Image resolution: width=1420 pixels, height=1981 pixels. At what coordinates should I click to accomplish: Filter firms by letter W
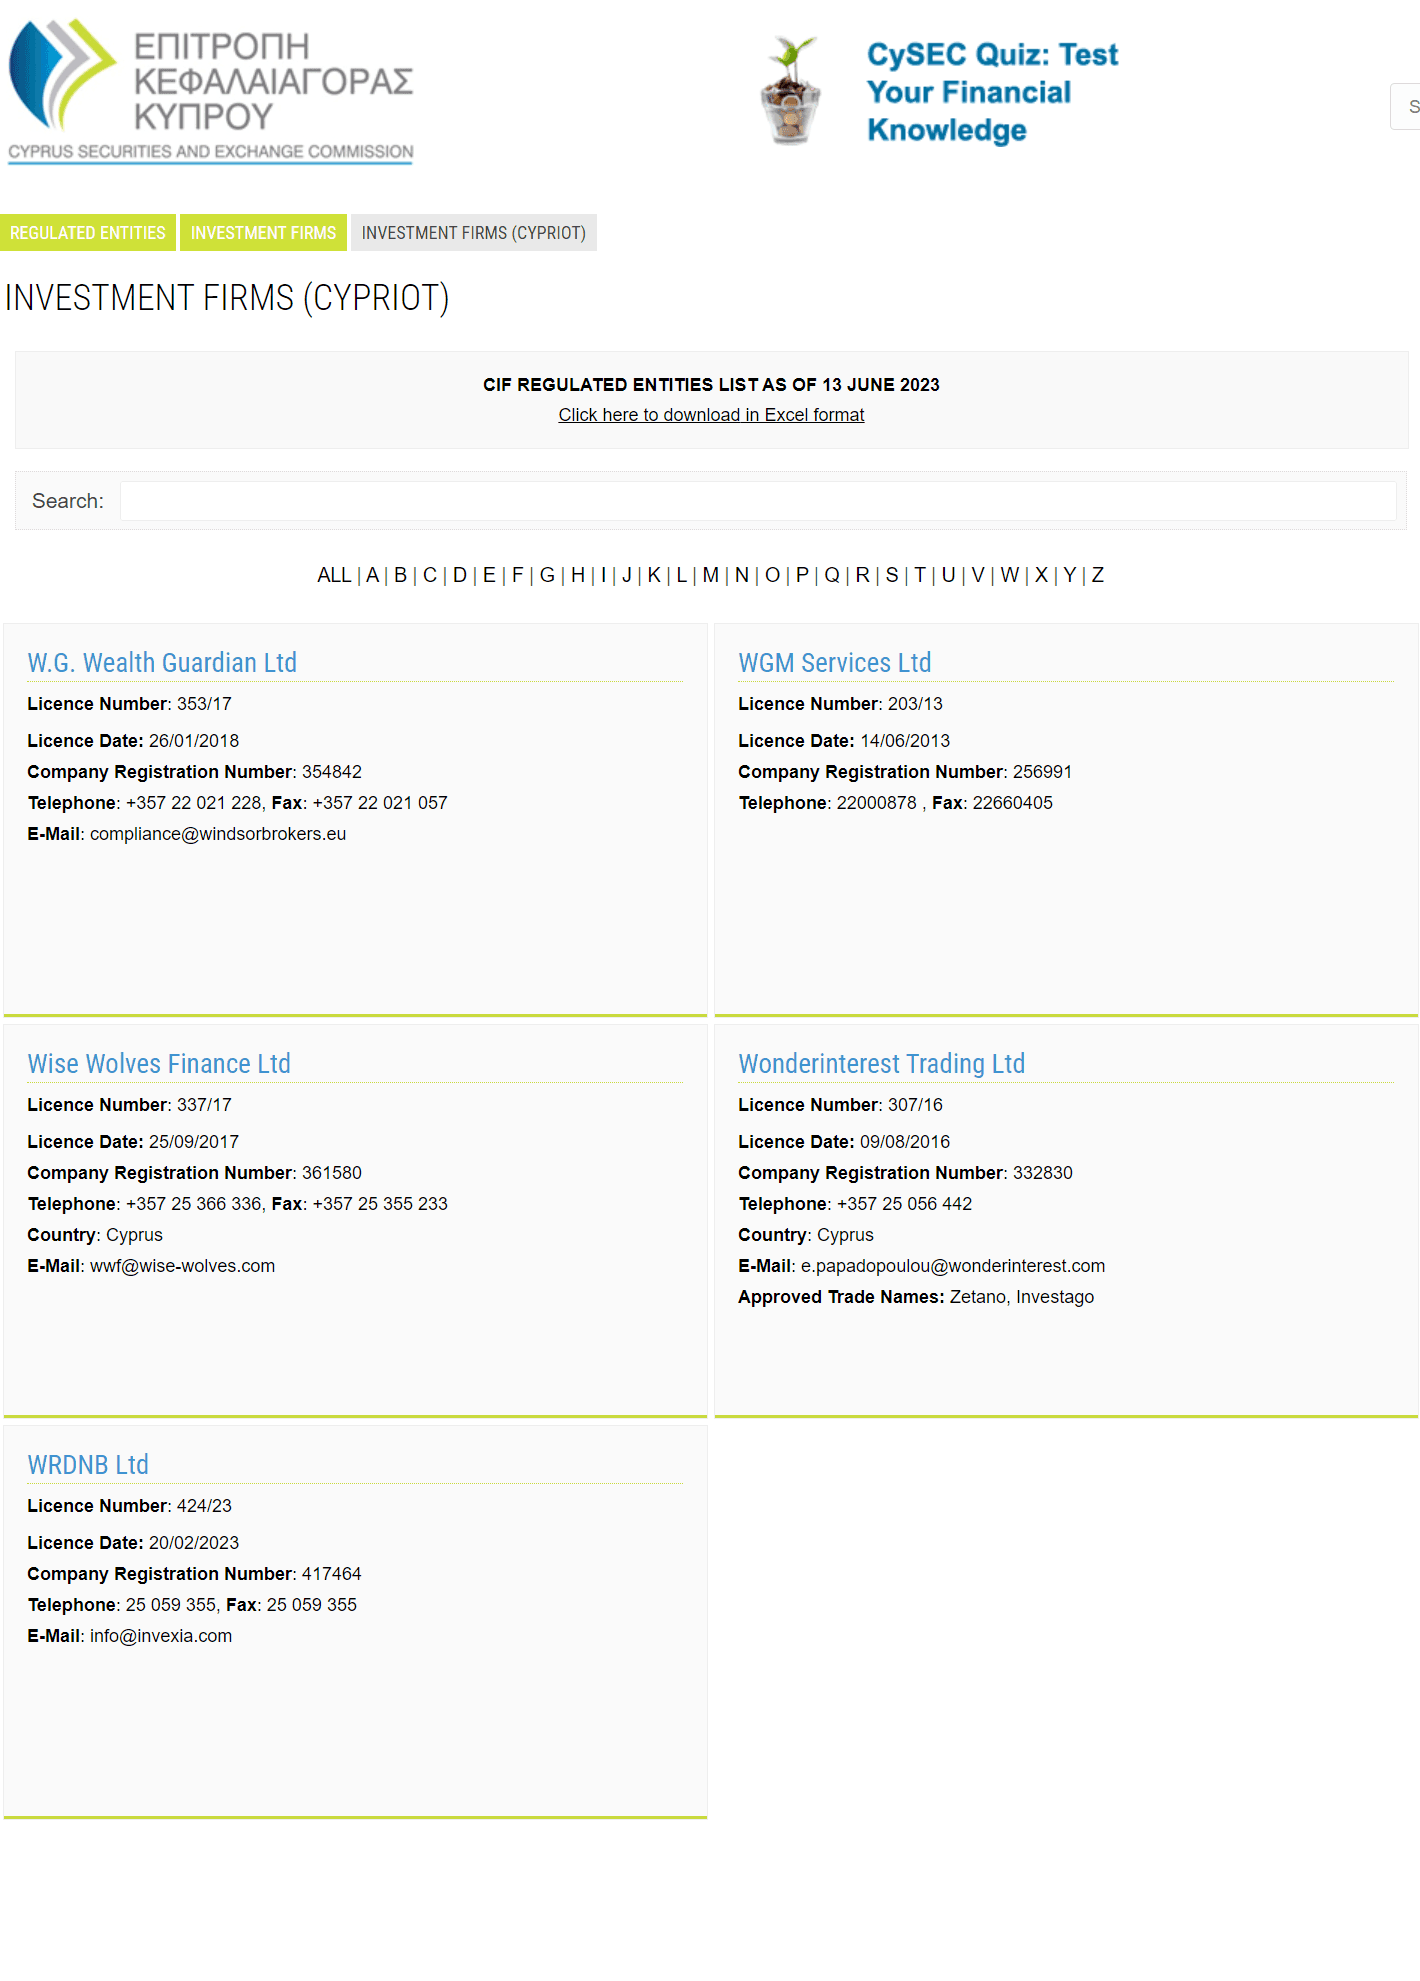(x=1010, y=575)
